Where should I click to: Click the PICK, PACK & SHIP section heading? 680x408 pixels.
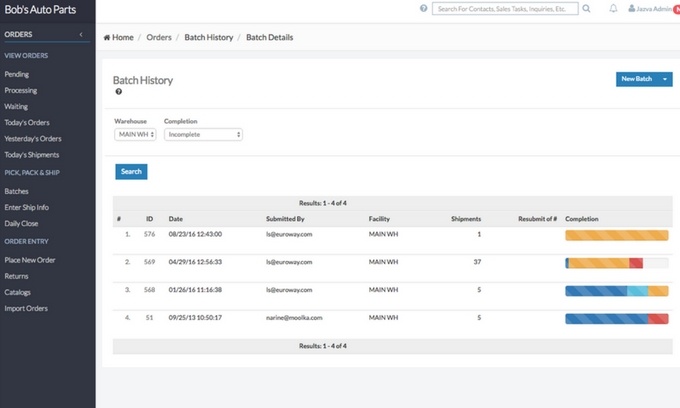point(32,173)
